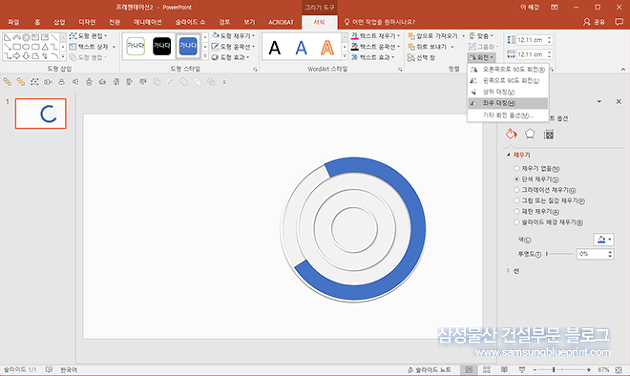Viewport: 630px width, 376px height.
Task: Switch to reading view in the status bar
Action: click(504, 370)
